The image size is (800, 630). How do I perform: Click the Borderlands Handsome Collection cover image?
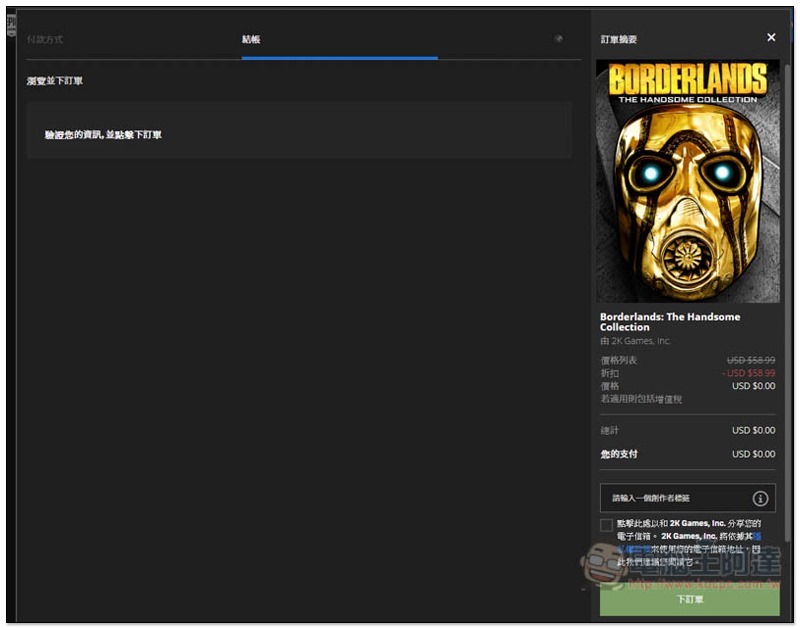(x=687, y=181)
